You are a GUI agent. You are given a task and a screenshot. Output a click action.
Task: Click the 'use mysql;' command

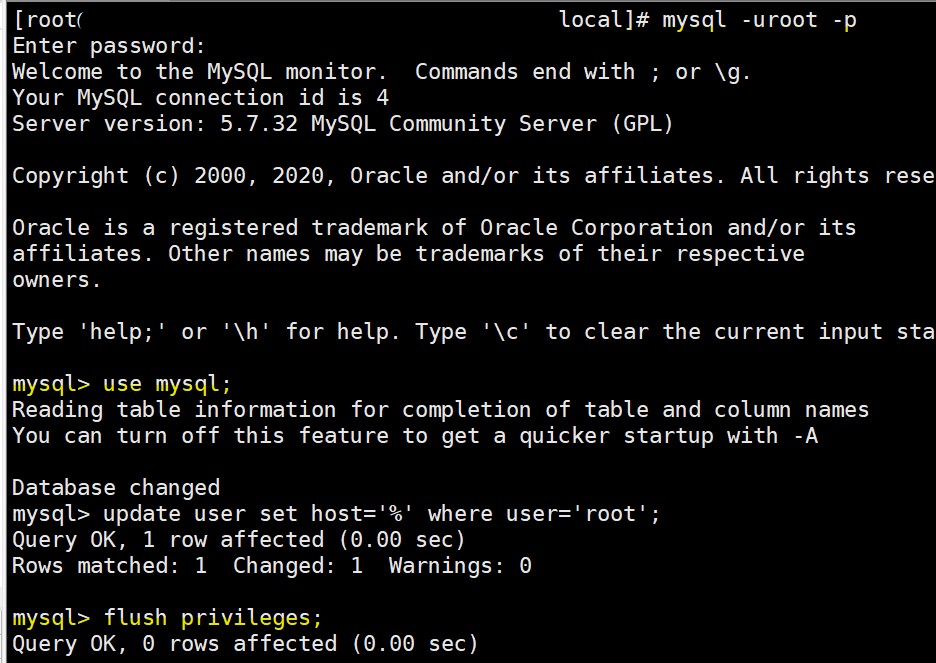(167, 384)
